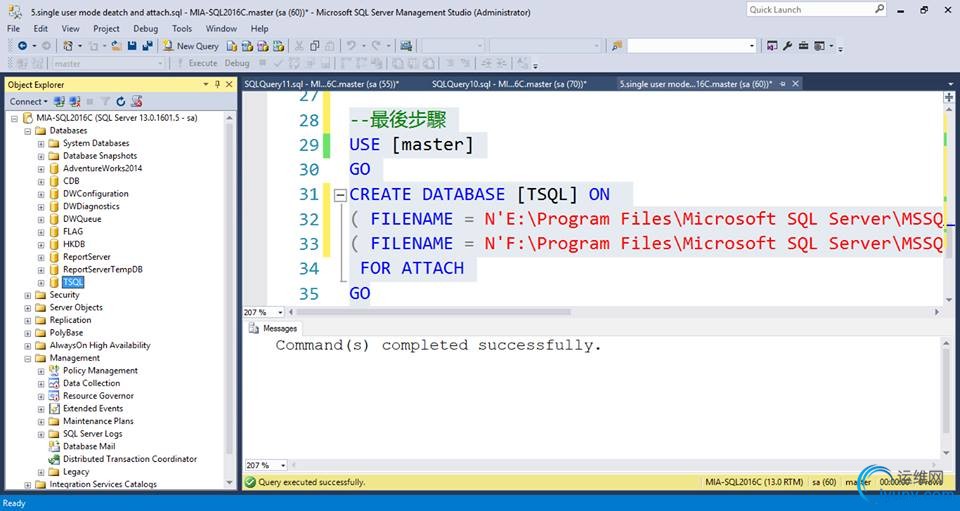
Task: Close the Object Explorer panel
Action: coord(230,84)
